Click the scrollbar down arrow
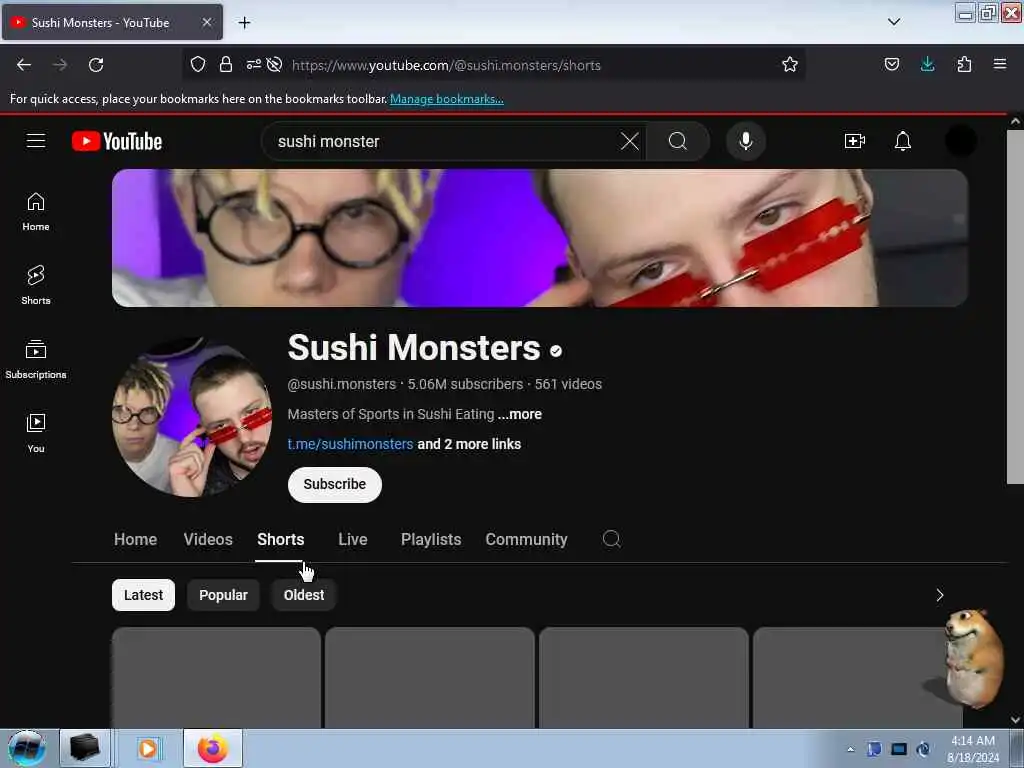1024x768 pixels. click(x=1015, y=720)
